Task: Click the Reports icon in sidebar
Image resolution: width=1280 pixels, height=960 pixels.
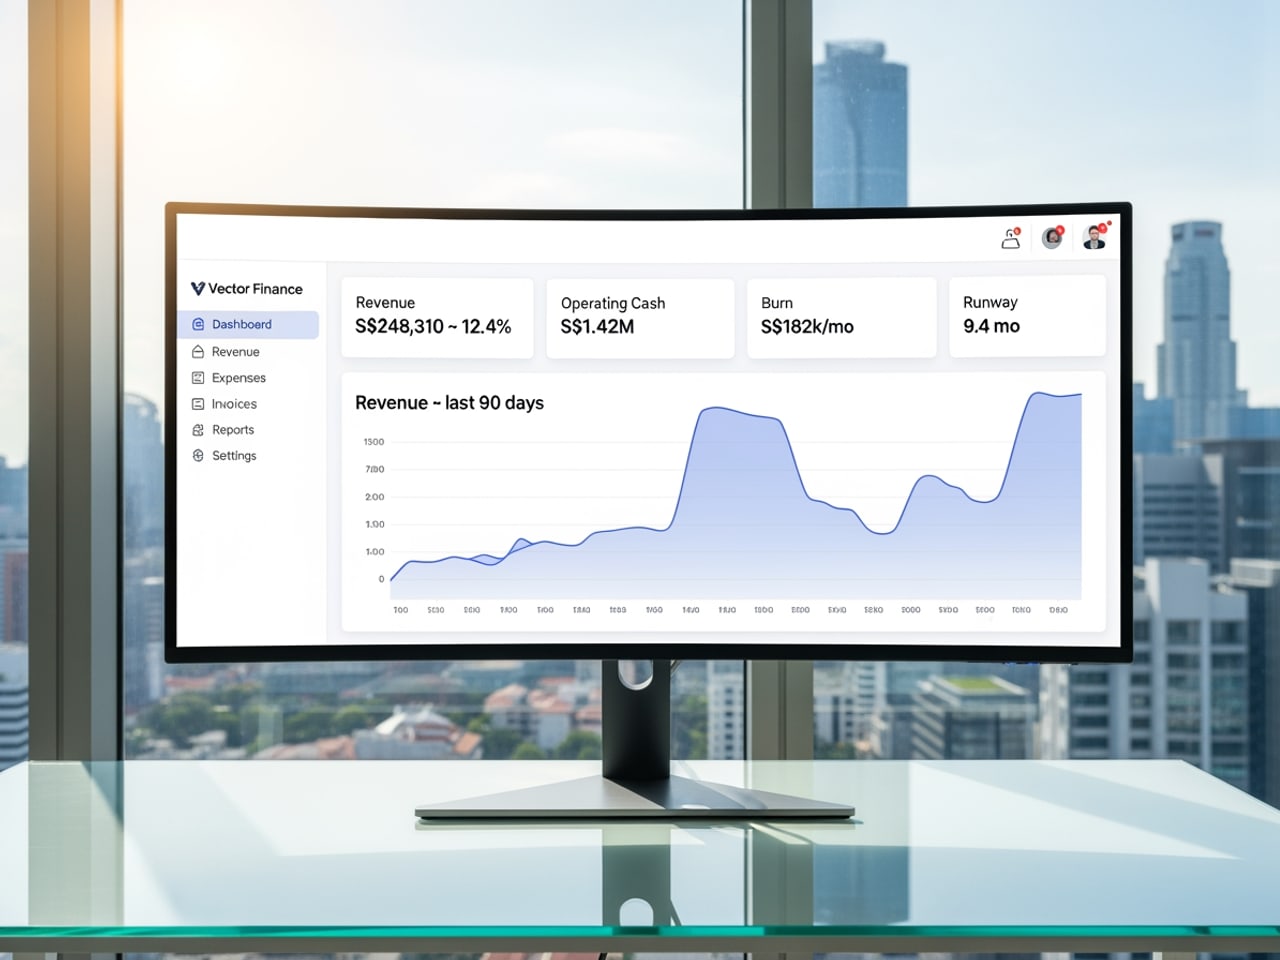Action: click(x=198, y=430)
